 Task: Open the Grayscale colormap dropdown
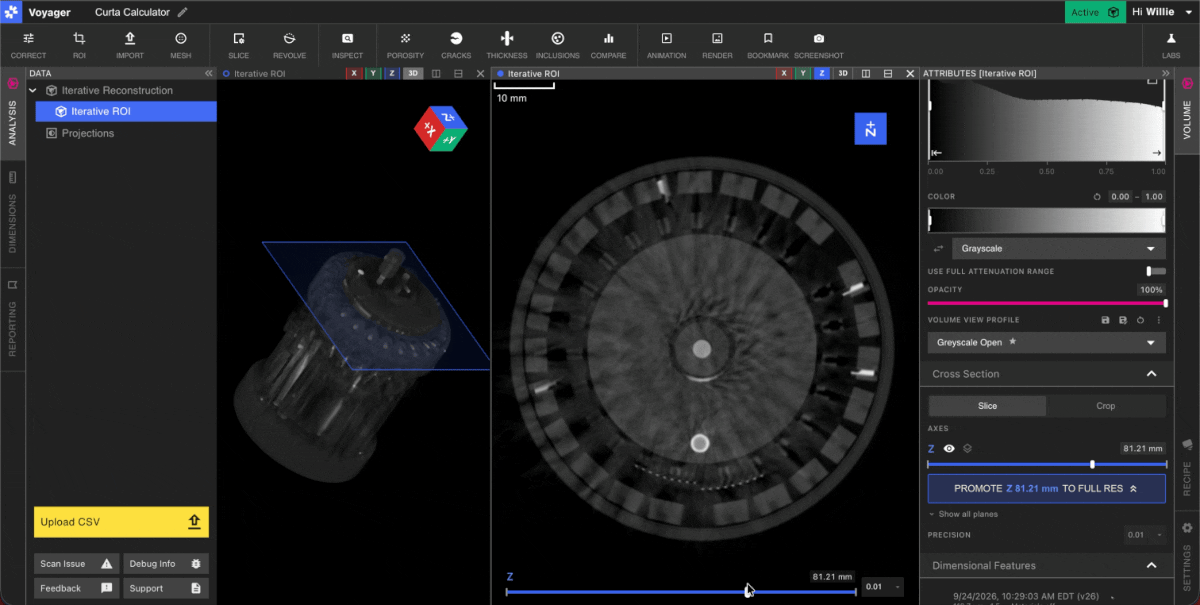[1047, 248]
